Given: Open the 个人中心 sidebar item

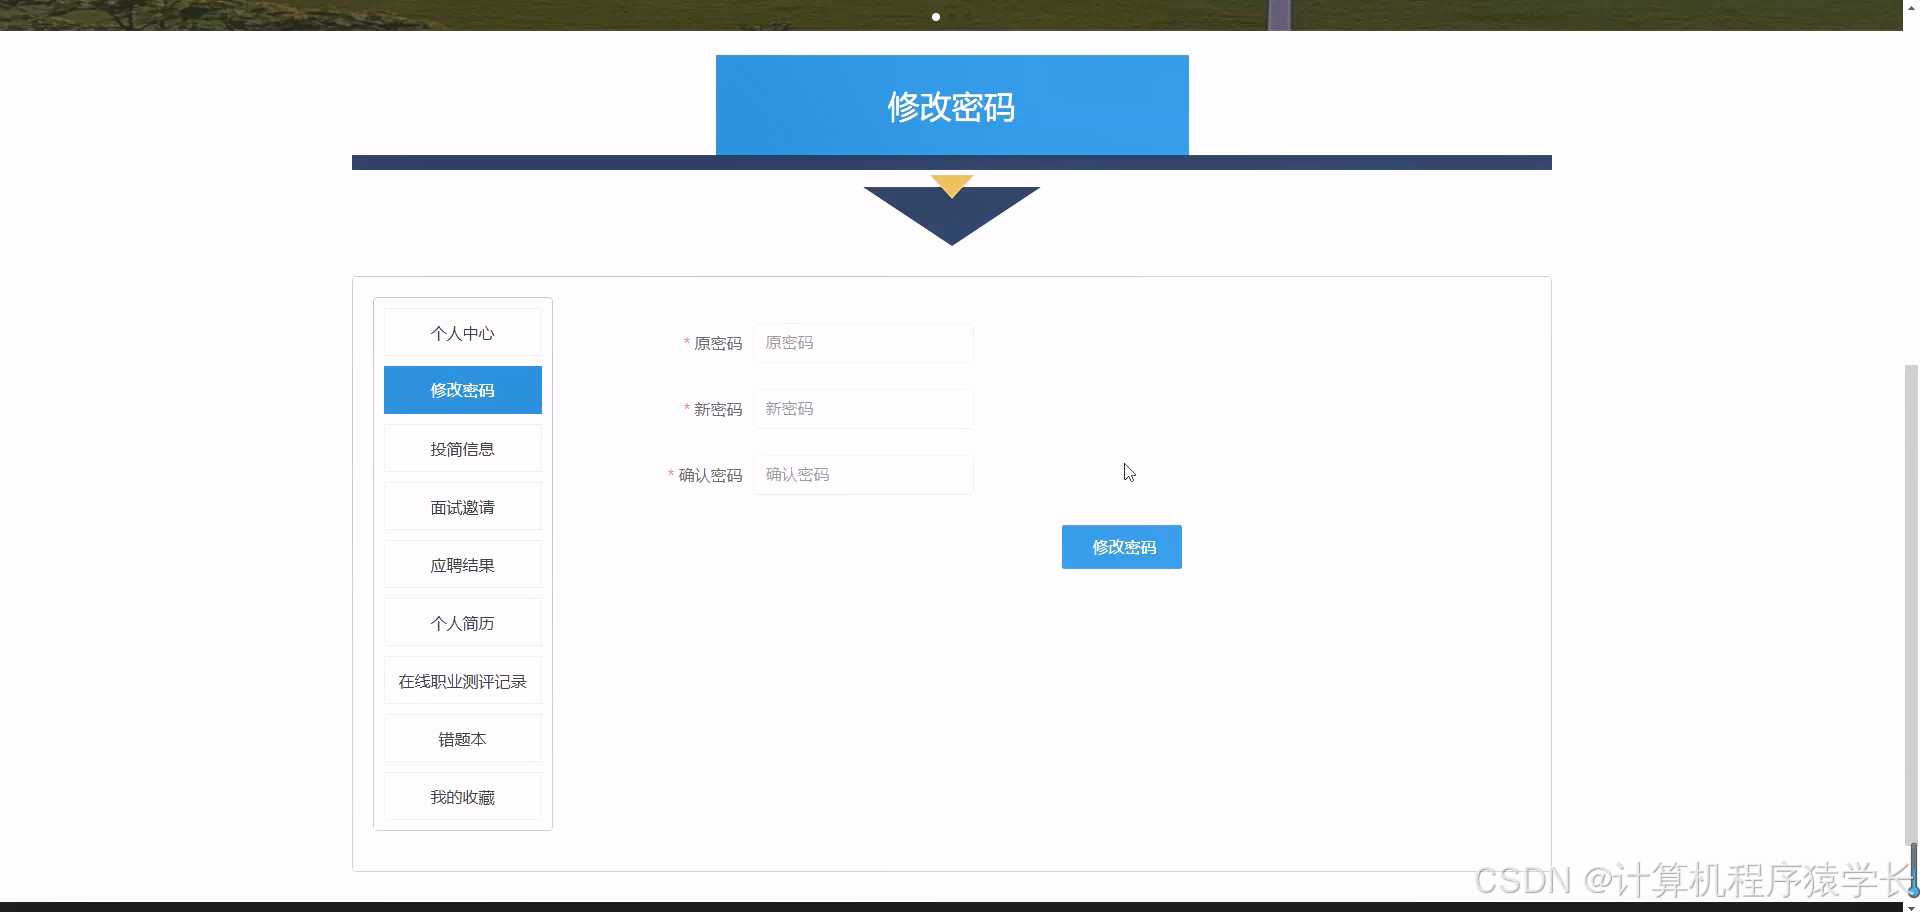Looking at the screenshot, I should (462, 332).
